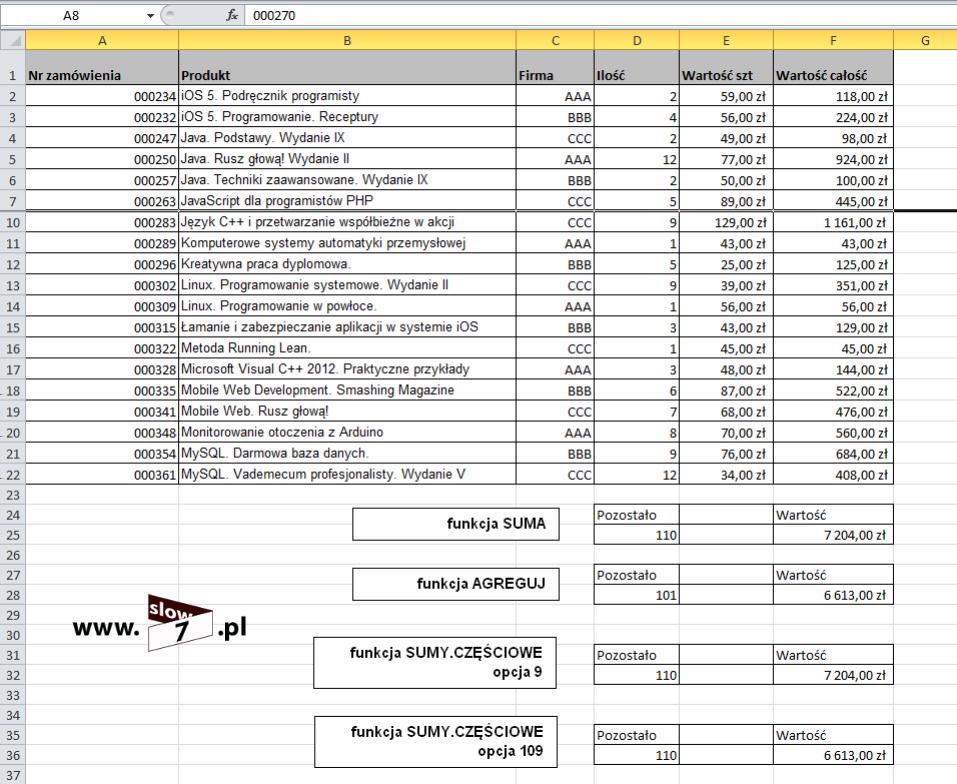Click 'funkcja SUMY.CZĘŚCIOWE opcja 109' text box
Screen dimensions: 957x784
pyautogui.click(x=436, y=742)
